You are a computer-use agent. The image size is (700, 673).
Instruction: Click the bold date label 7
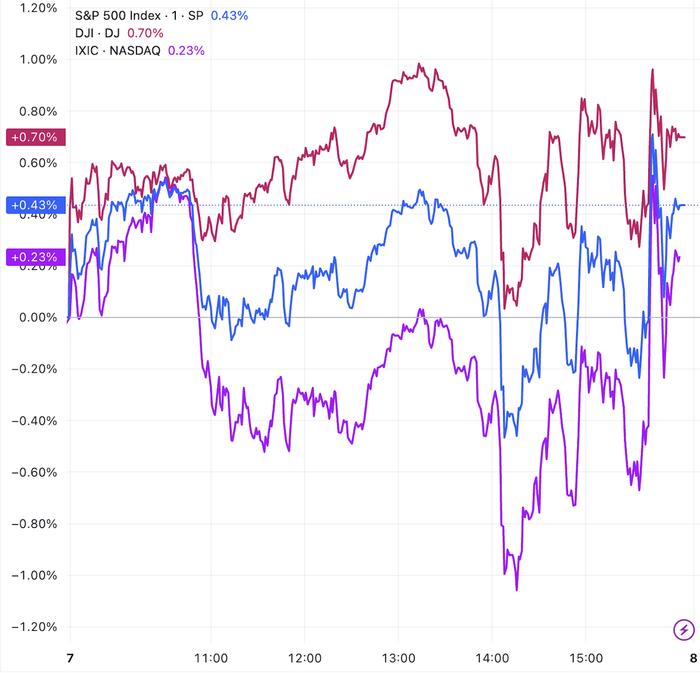[x=68, y=658]
